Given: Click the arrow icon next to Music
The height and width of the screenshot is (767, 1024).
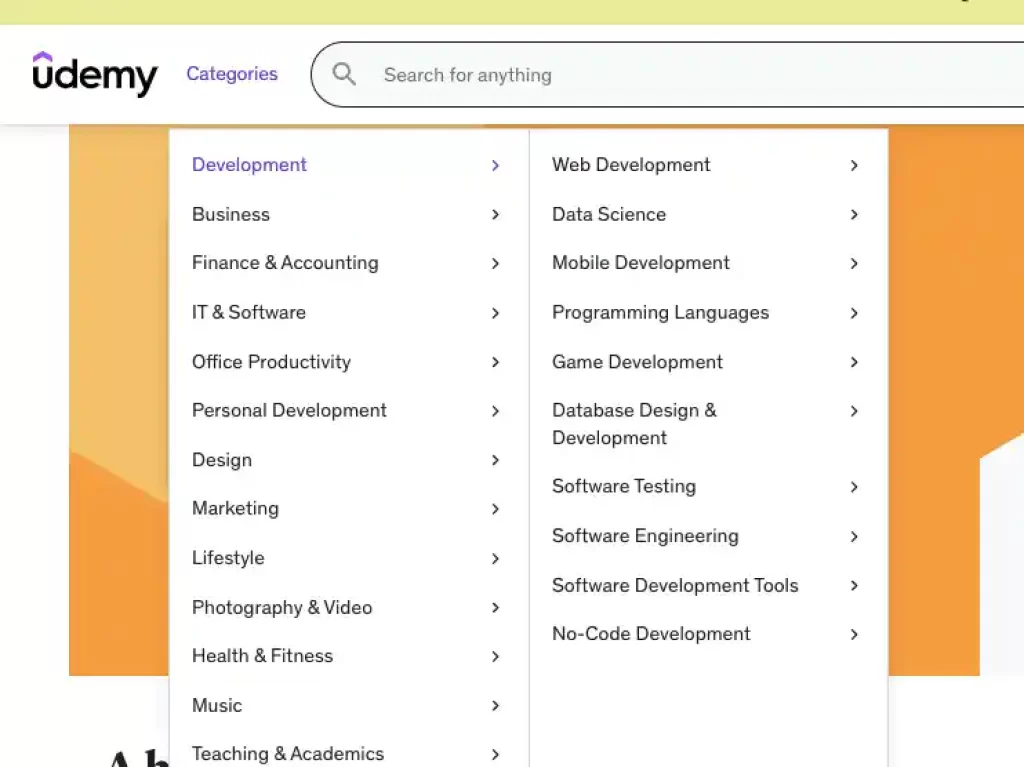Looking at the screenshot, I should [x=495, y=706].
